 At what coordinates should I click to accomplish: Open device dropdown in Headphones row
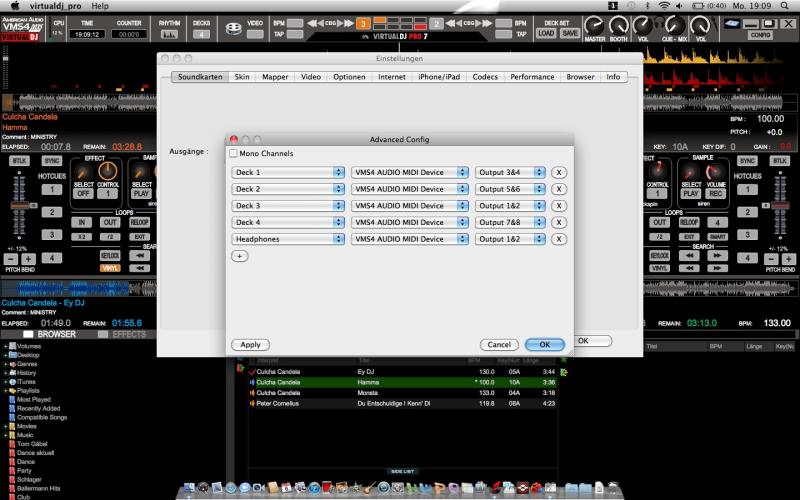pos(410,239)
